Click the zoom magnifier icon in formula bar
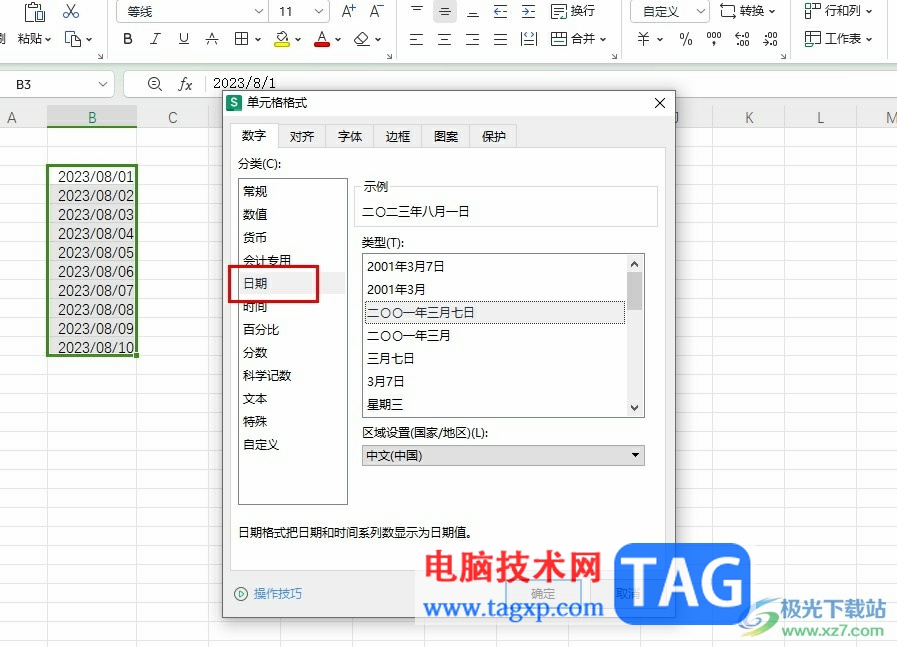This screenshot has height=647, width=897. click(154, 84)
